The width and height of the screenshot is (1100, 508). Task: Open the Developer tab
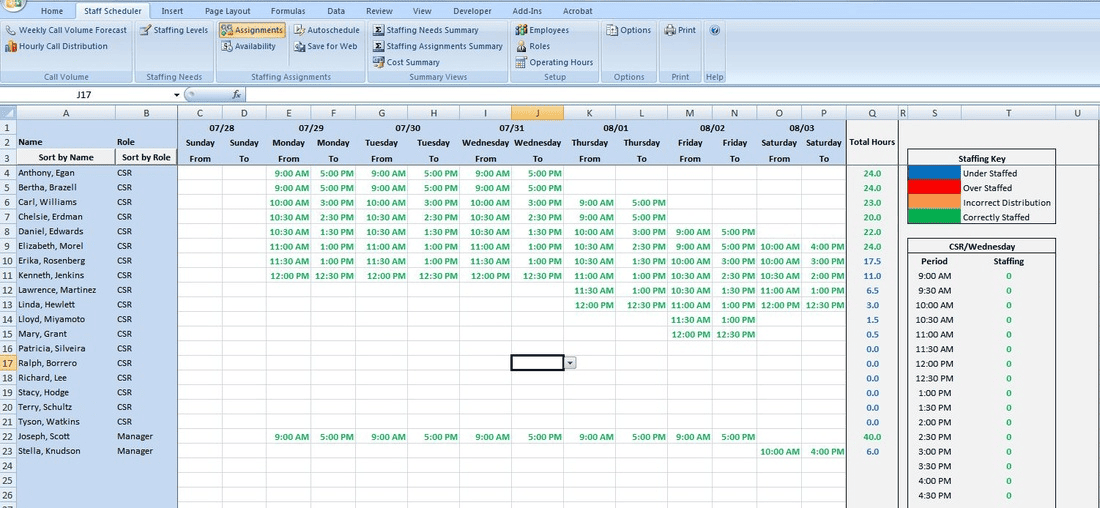tap(473, 11)
